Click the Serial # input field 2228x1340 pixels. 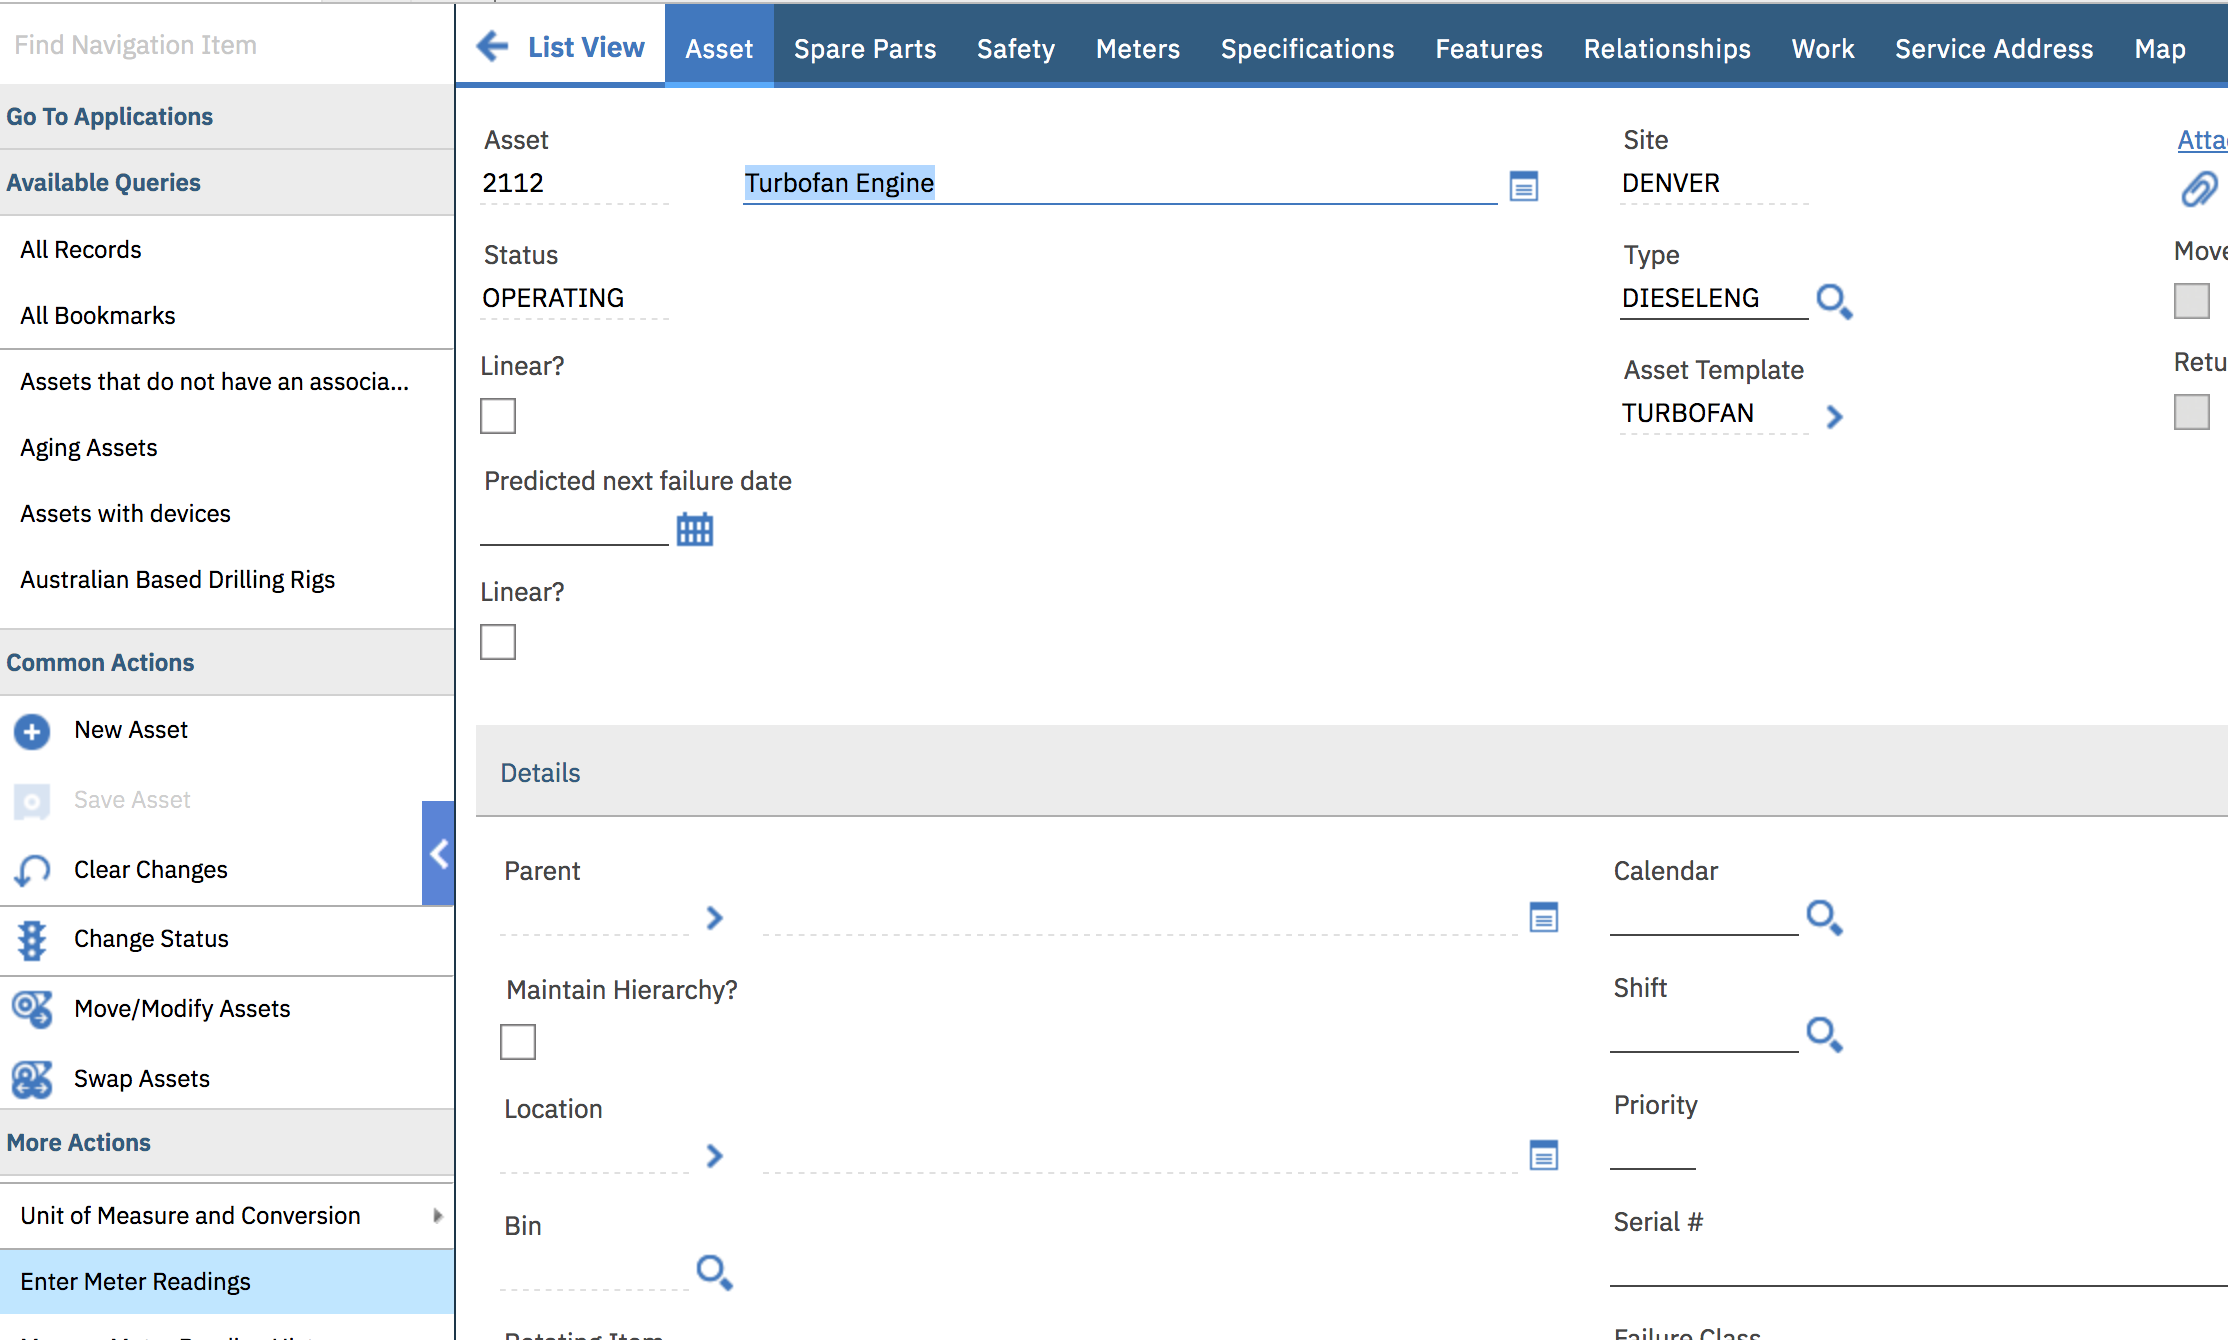1918,1267
